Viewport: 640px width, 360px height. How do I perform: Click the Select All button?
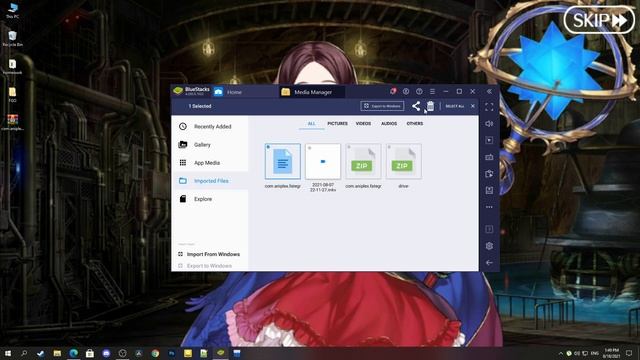[455, 106]
